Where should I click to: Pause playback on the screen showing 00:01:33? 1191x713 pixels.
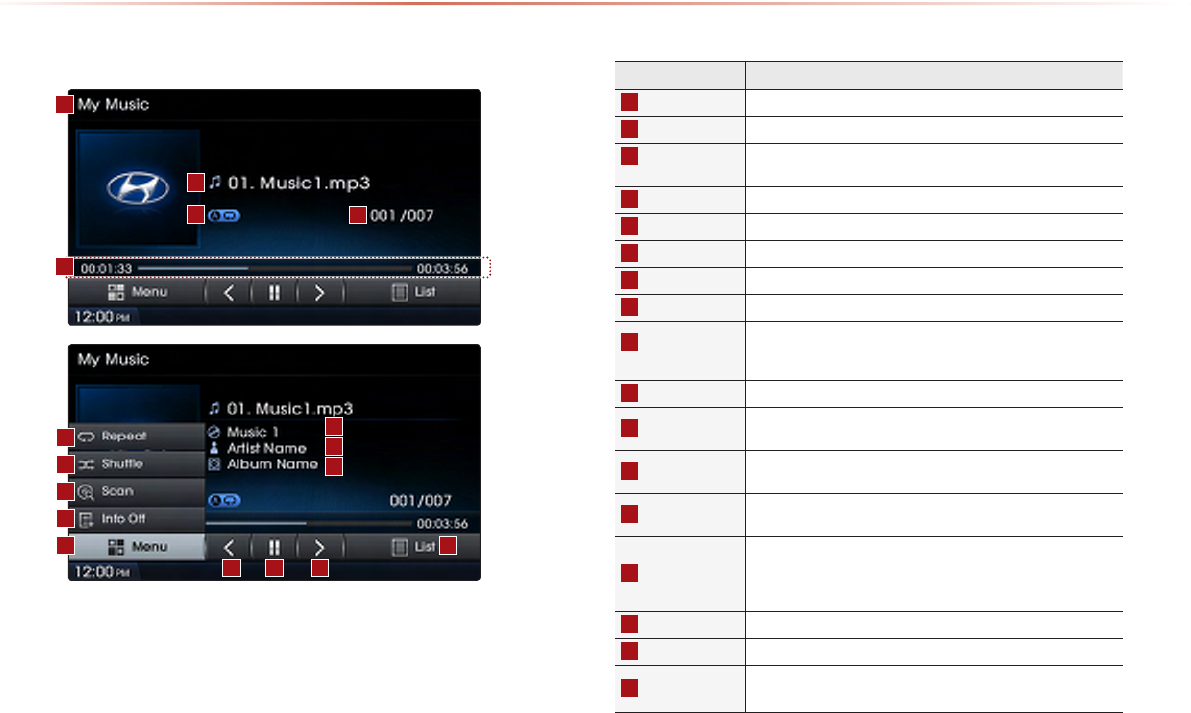pyautogui.click(x=274, y=292)
